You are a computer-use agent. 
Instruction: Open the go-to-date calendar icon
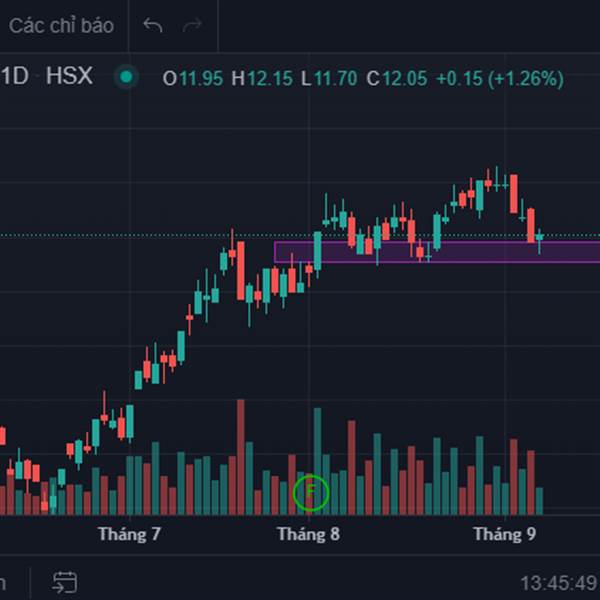(x=65, y=581)
